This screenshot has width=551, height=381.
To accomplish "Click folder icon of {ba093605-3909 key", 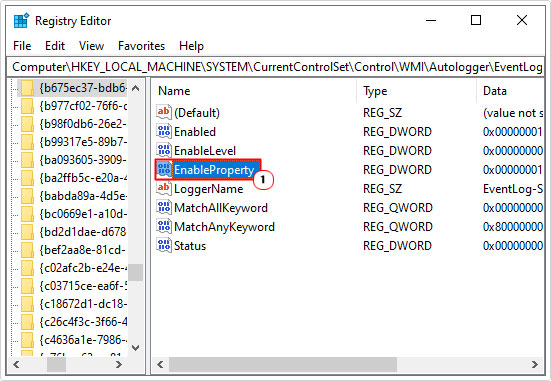I will pos(27,160).
